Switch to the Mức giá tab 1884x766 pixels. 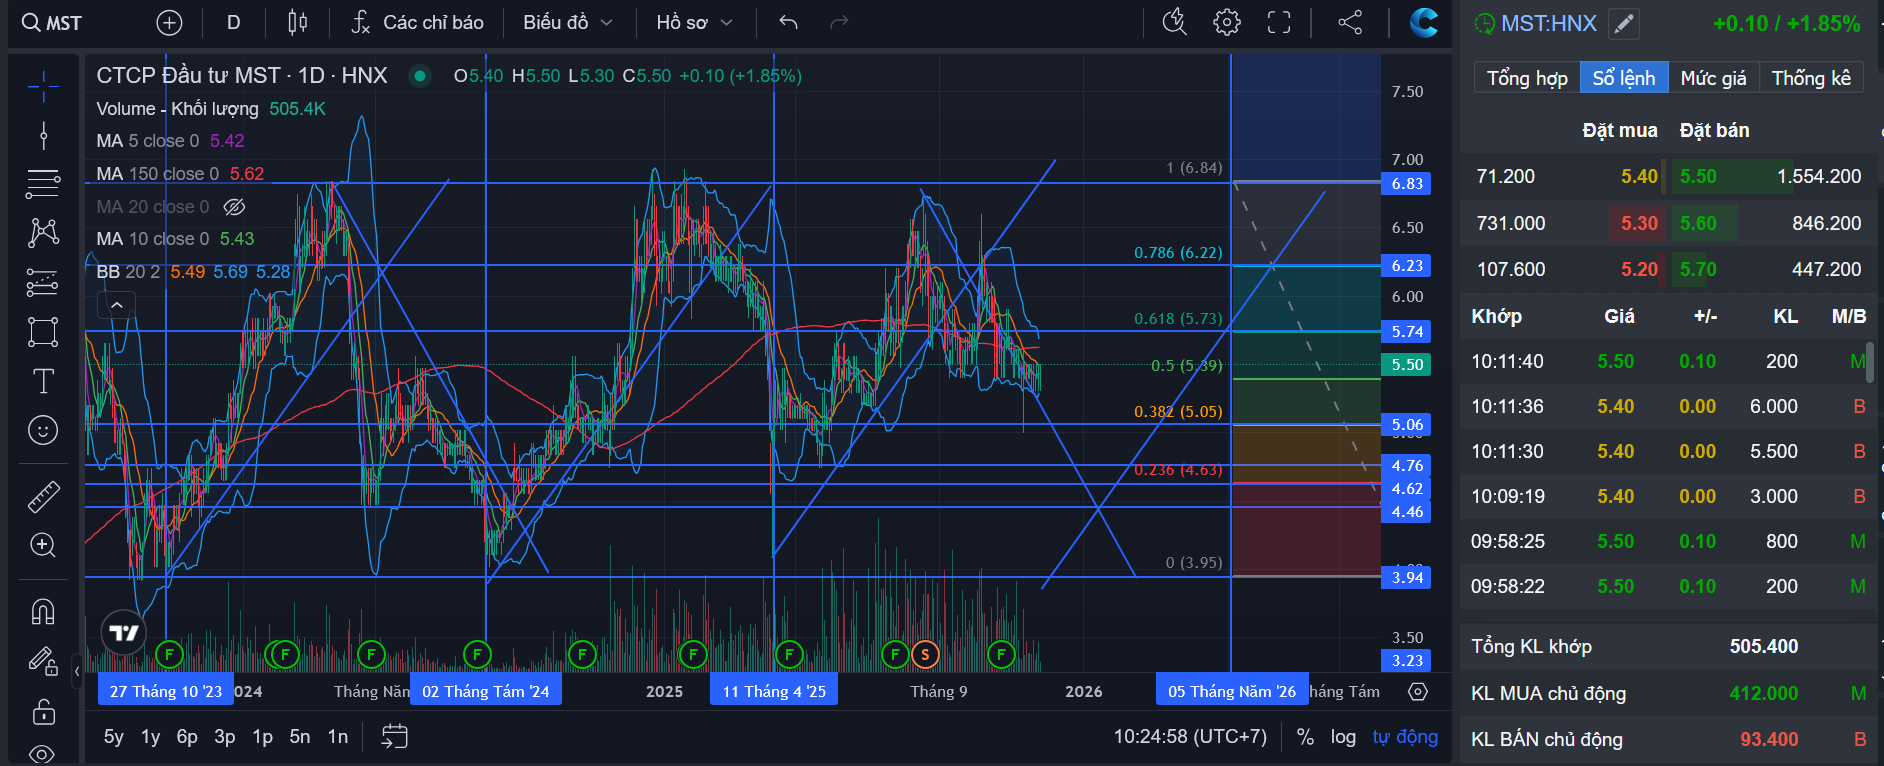click(1713, 78)
